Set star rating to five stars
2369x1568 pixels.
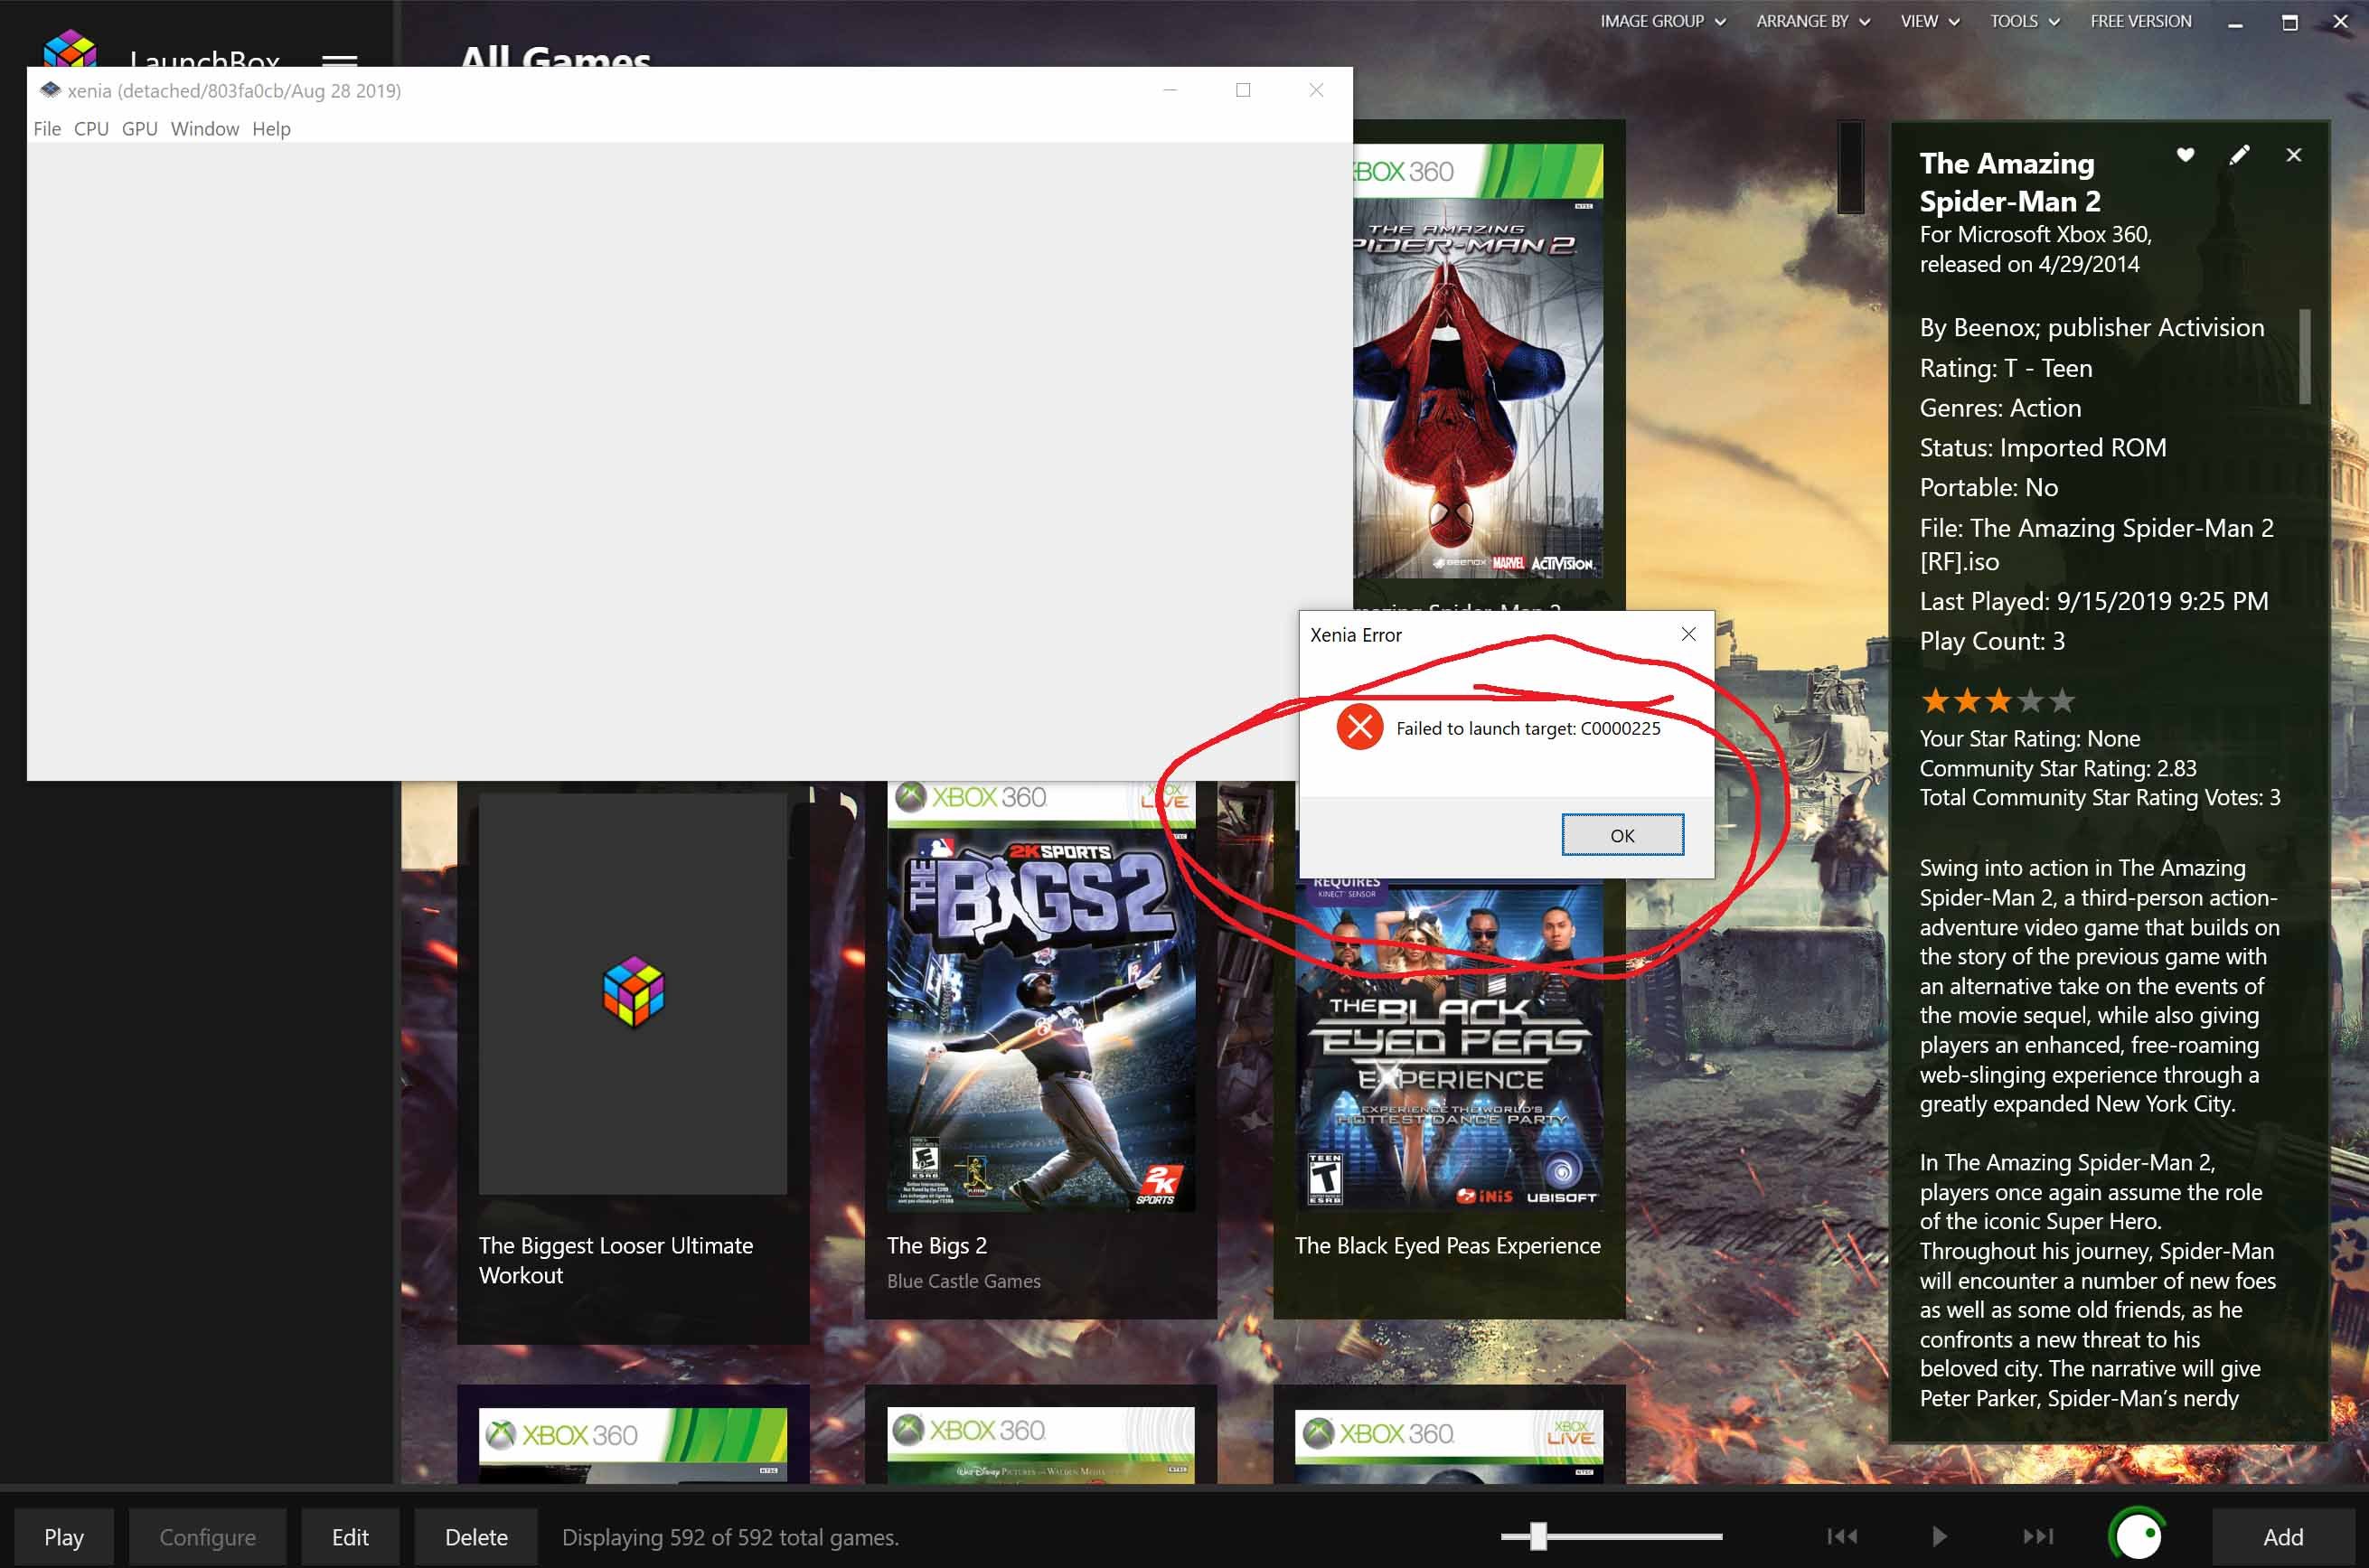pos(2061,700)
